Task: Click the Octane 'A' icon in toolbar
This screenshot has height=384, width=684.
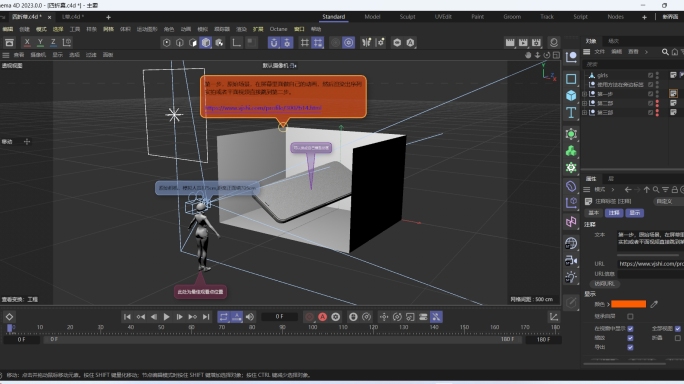Action: pyautogui.click(x=410, y=42)
